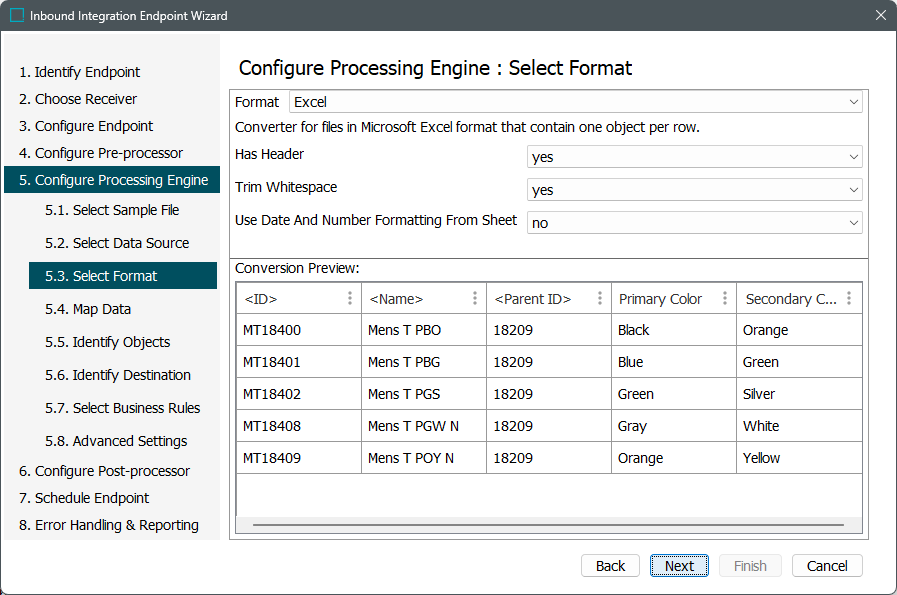The width and height of the screenshot is (897, 595).
Task: Click the preview table horizontal scrollbar
Action: point(548,525)
